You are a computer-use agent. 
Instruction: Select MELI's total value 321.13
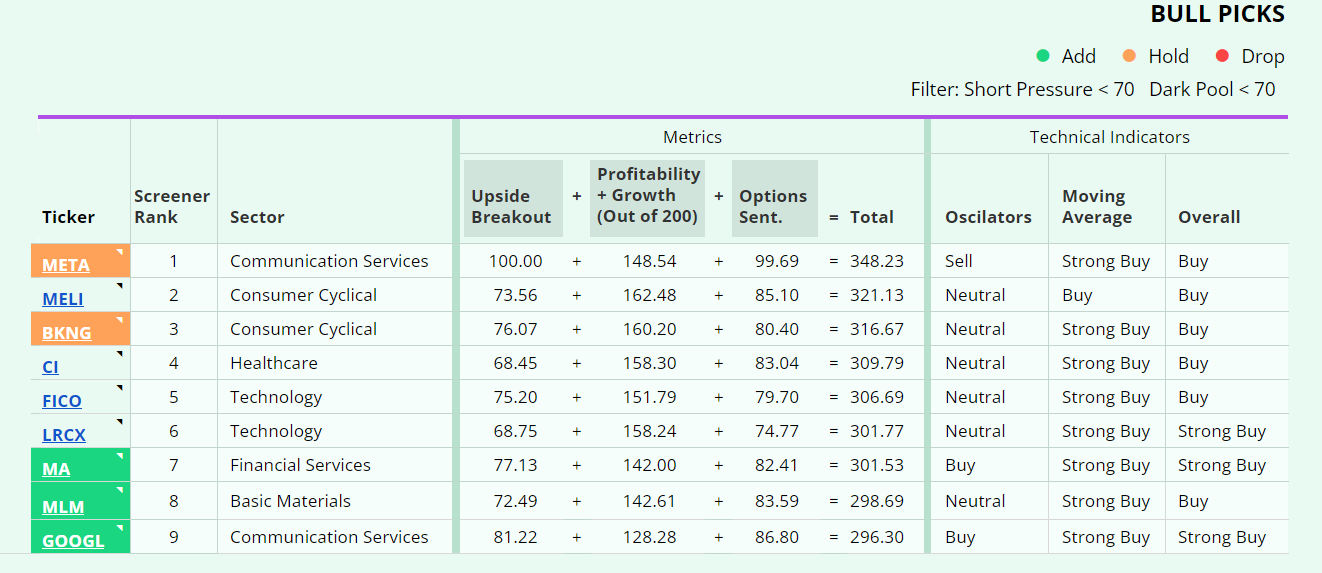877,295
